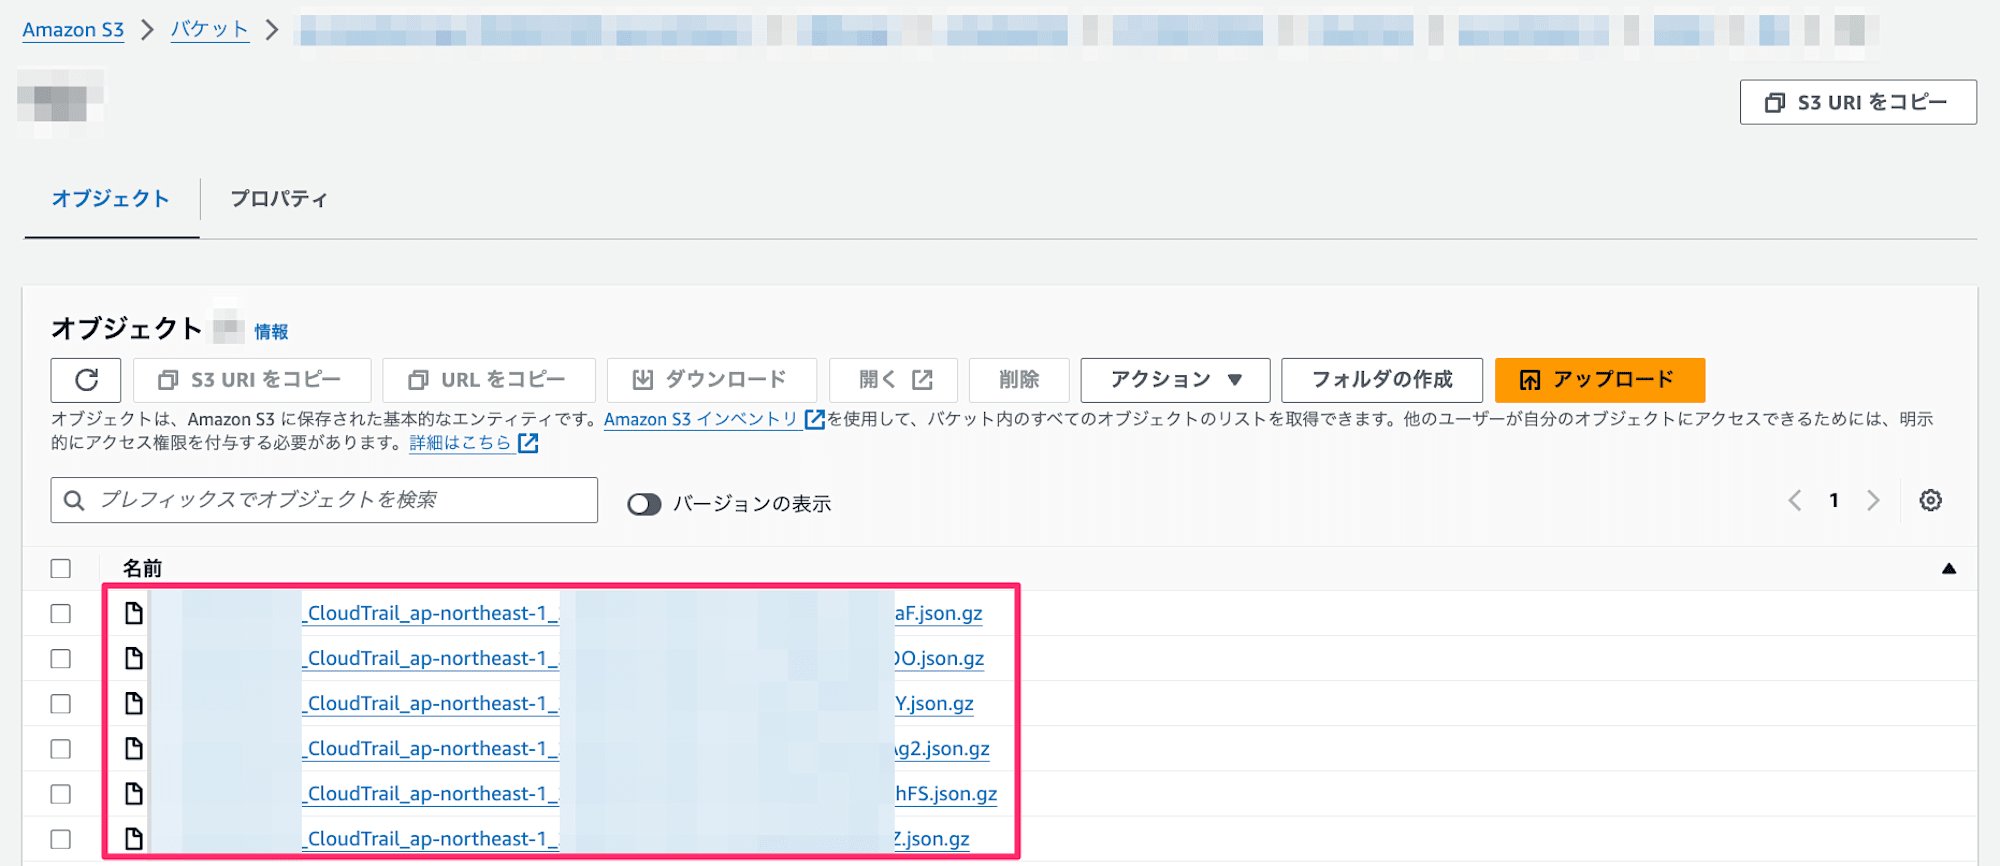The image size is (2000, 866).
Task: Open object ending hFS.json.gz
Action: tap(651, 793)
